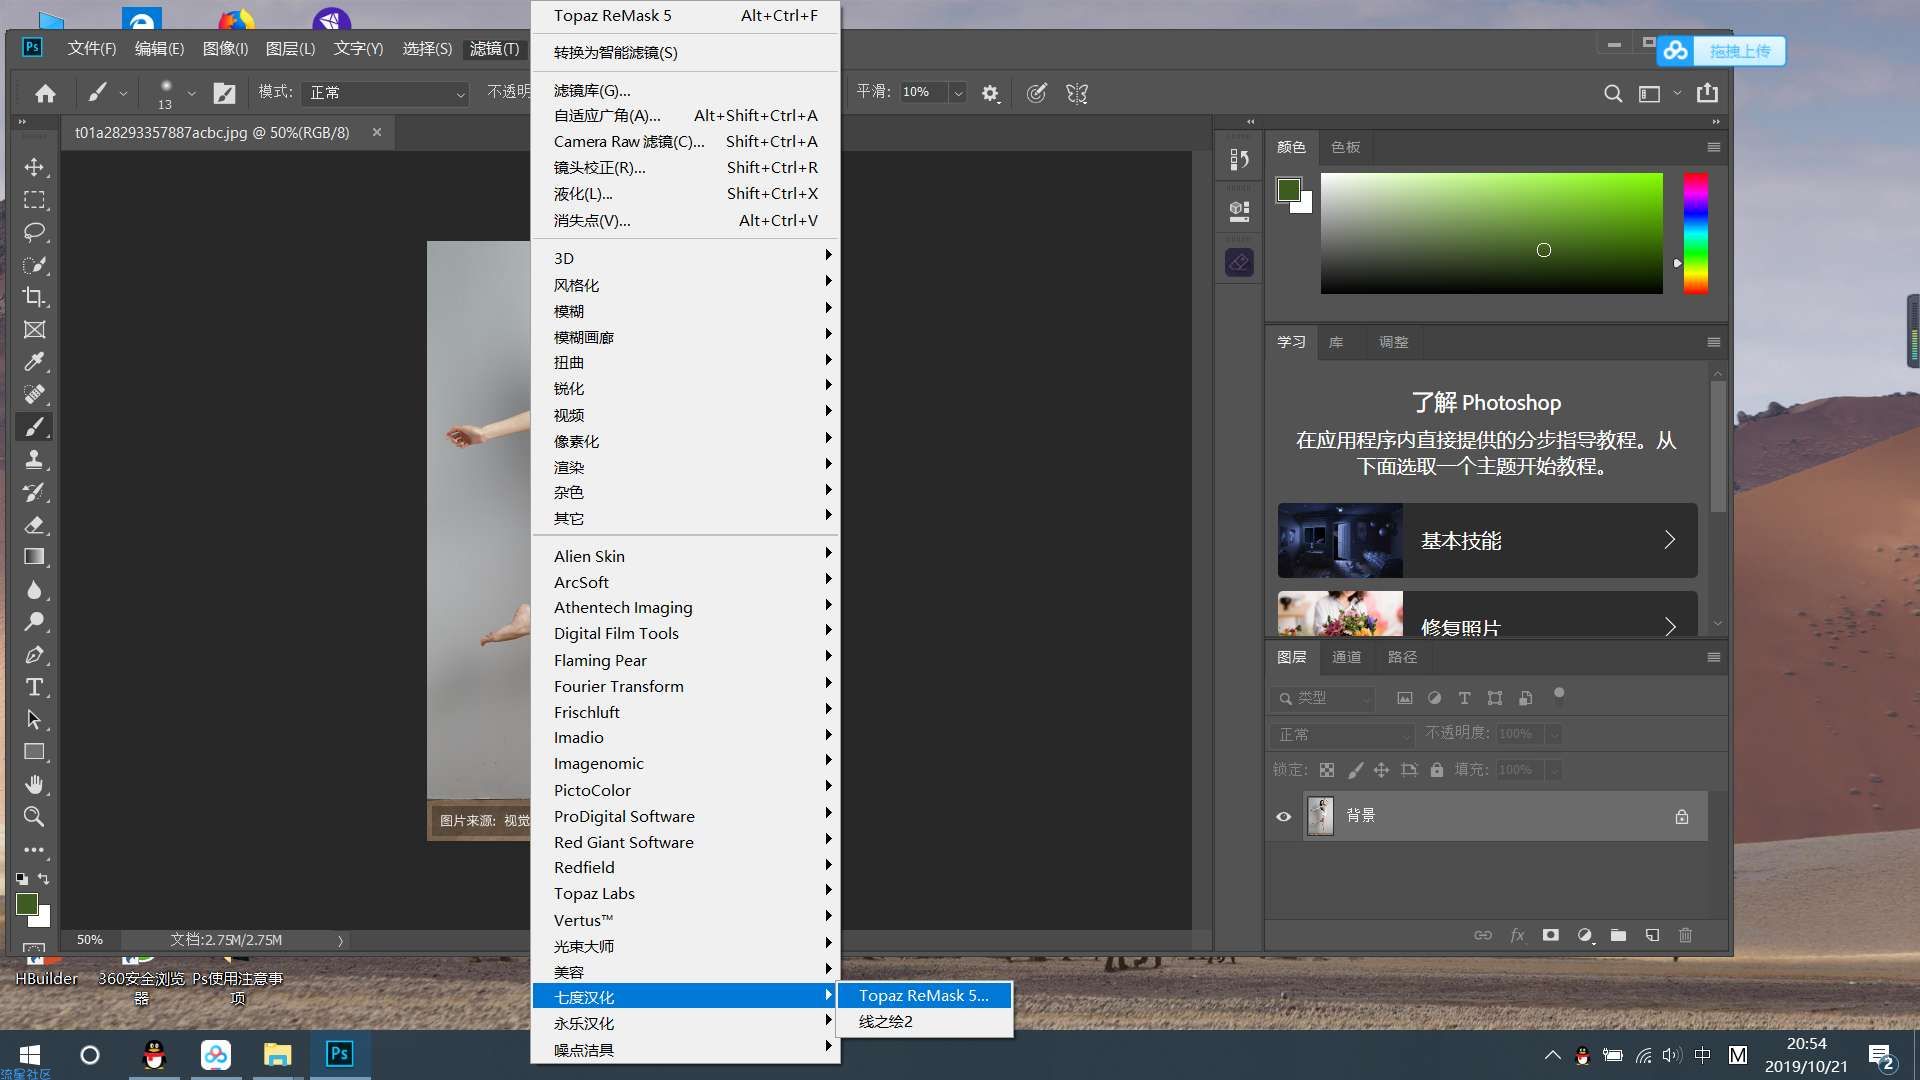Select the Spot Healing Brush tool

pyautogui.click(x=34, y=394)
